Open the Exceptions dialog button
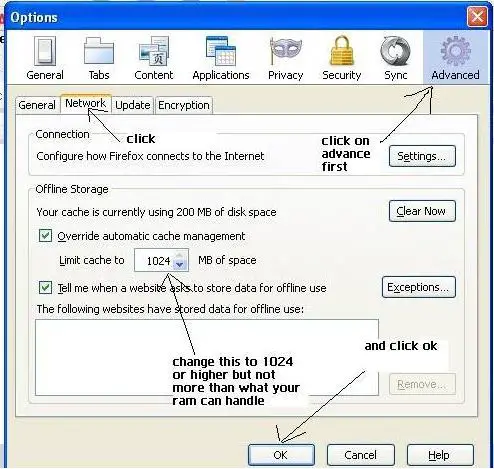 pos(419,287)
